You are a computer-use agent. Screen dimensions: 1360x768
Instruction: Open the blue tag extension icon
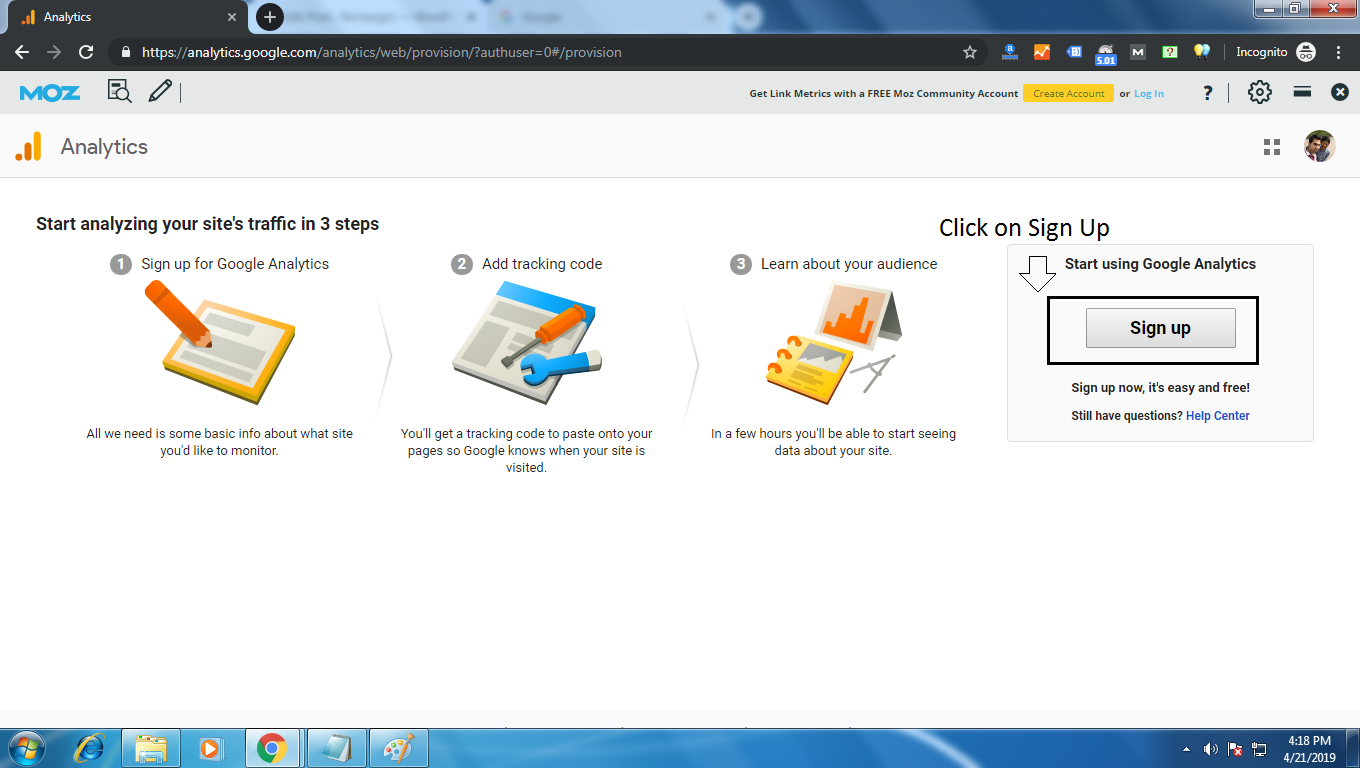(x=1074, y=52)
